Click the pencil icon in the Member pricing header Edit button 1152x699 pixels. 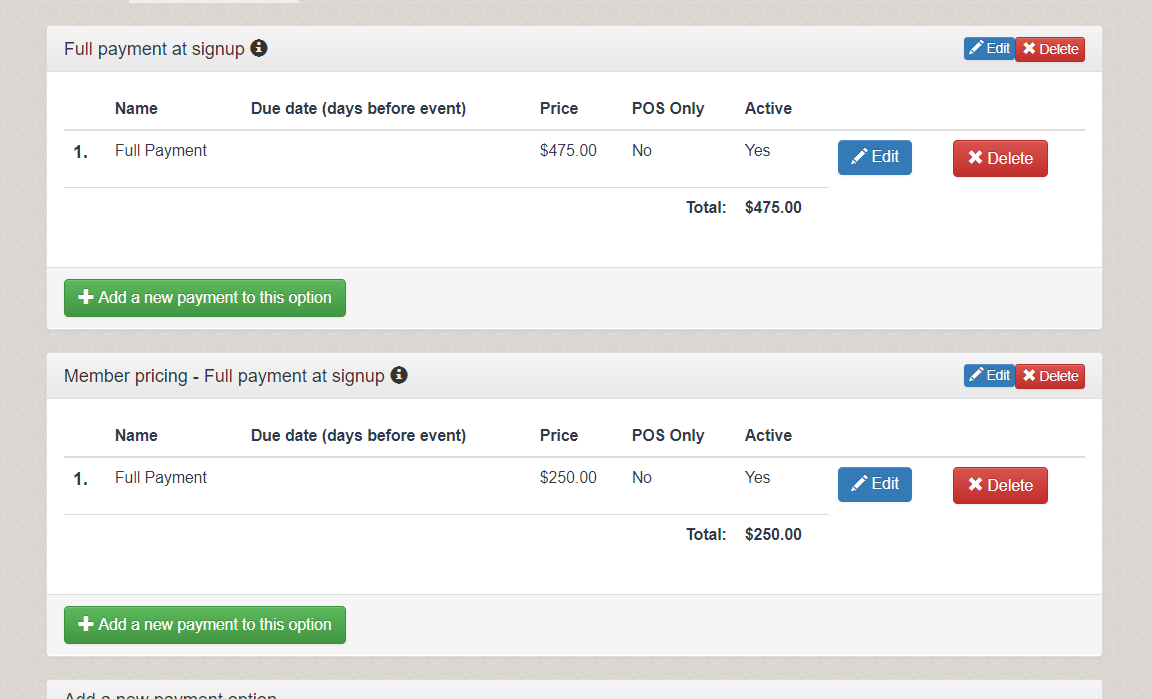coord(978,375)
